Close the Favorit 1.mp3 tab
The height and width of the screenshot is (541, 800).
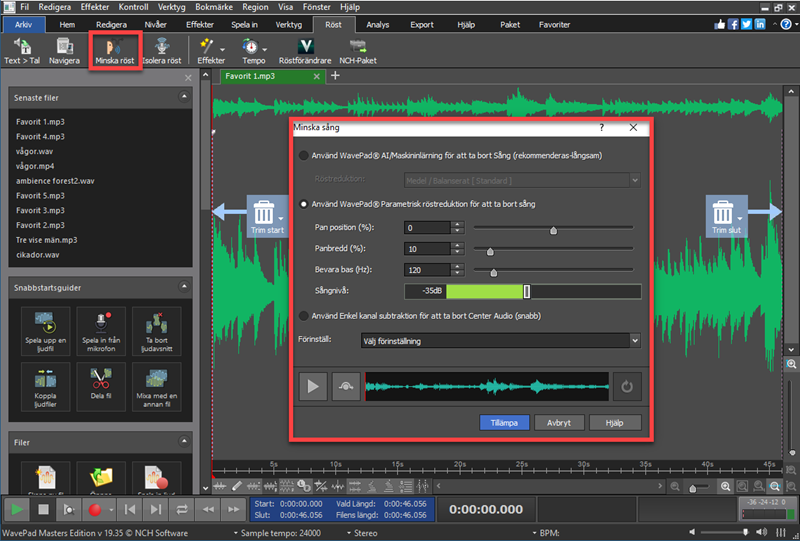[317, 76]
